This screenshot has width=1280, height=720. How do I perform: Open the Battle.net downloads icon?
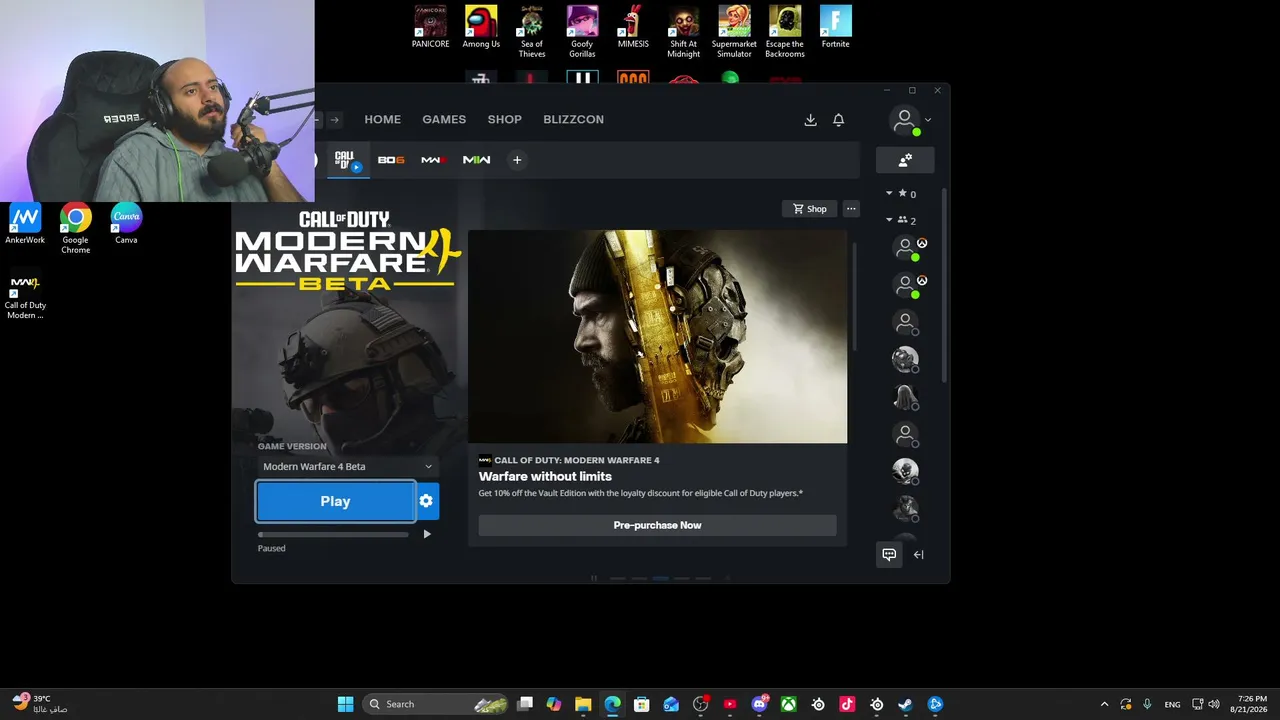810,120
